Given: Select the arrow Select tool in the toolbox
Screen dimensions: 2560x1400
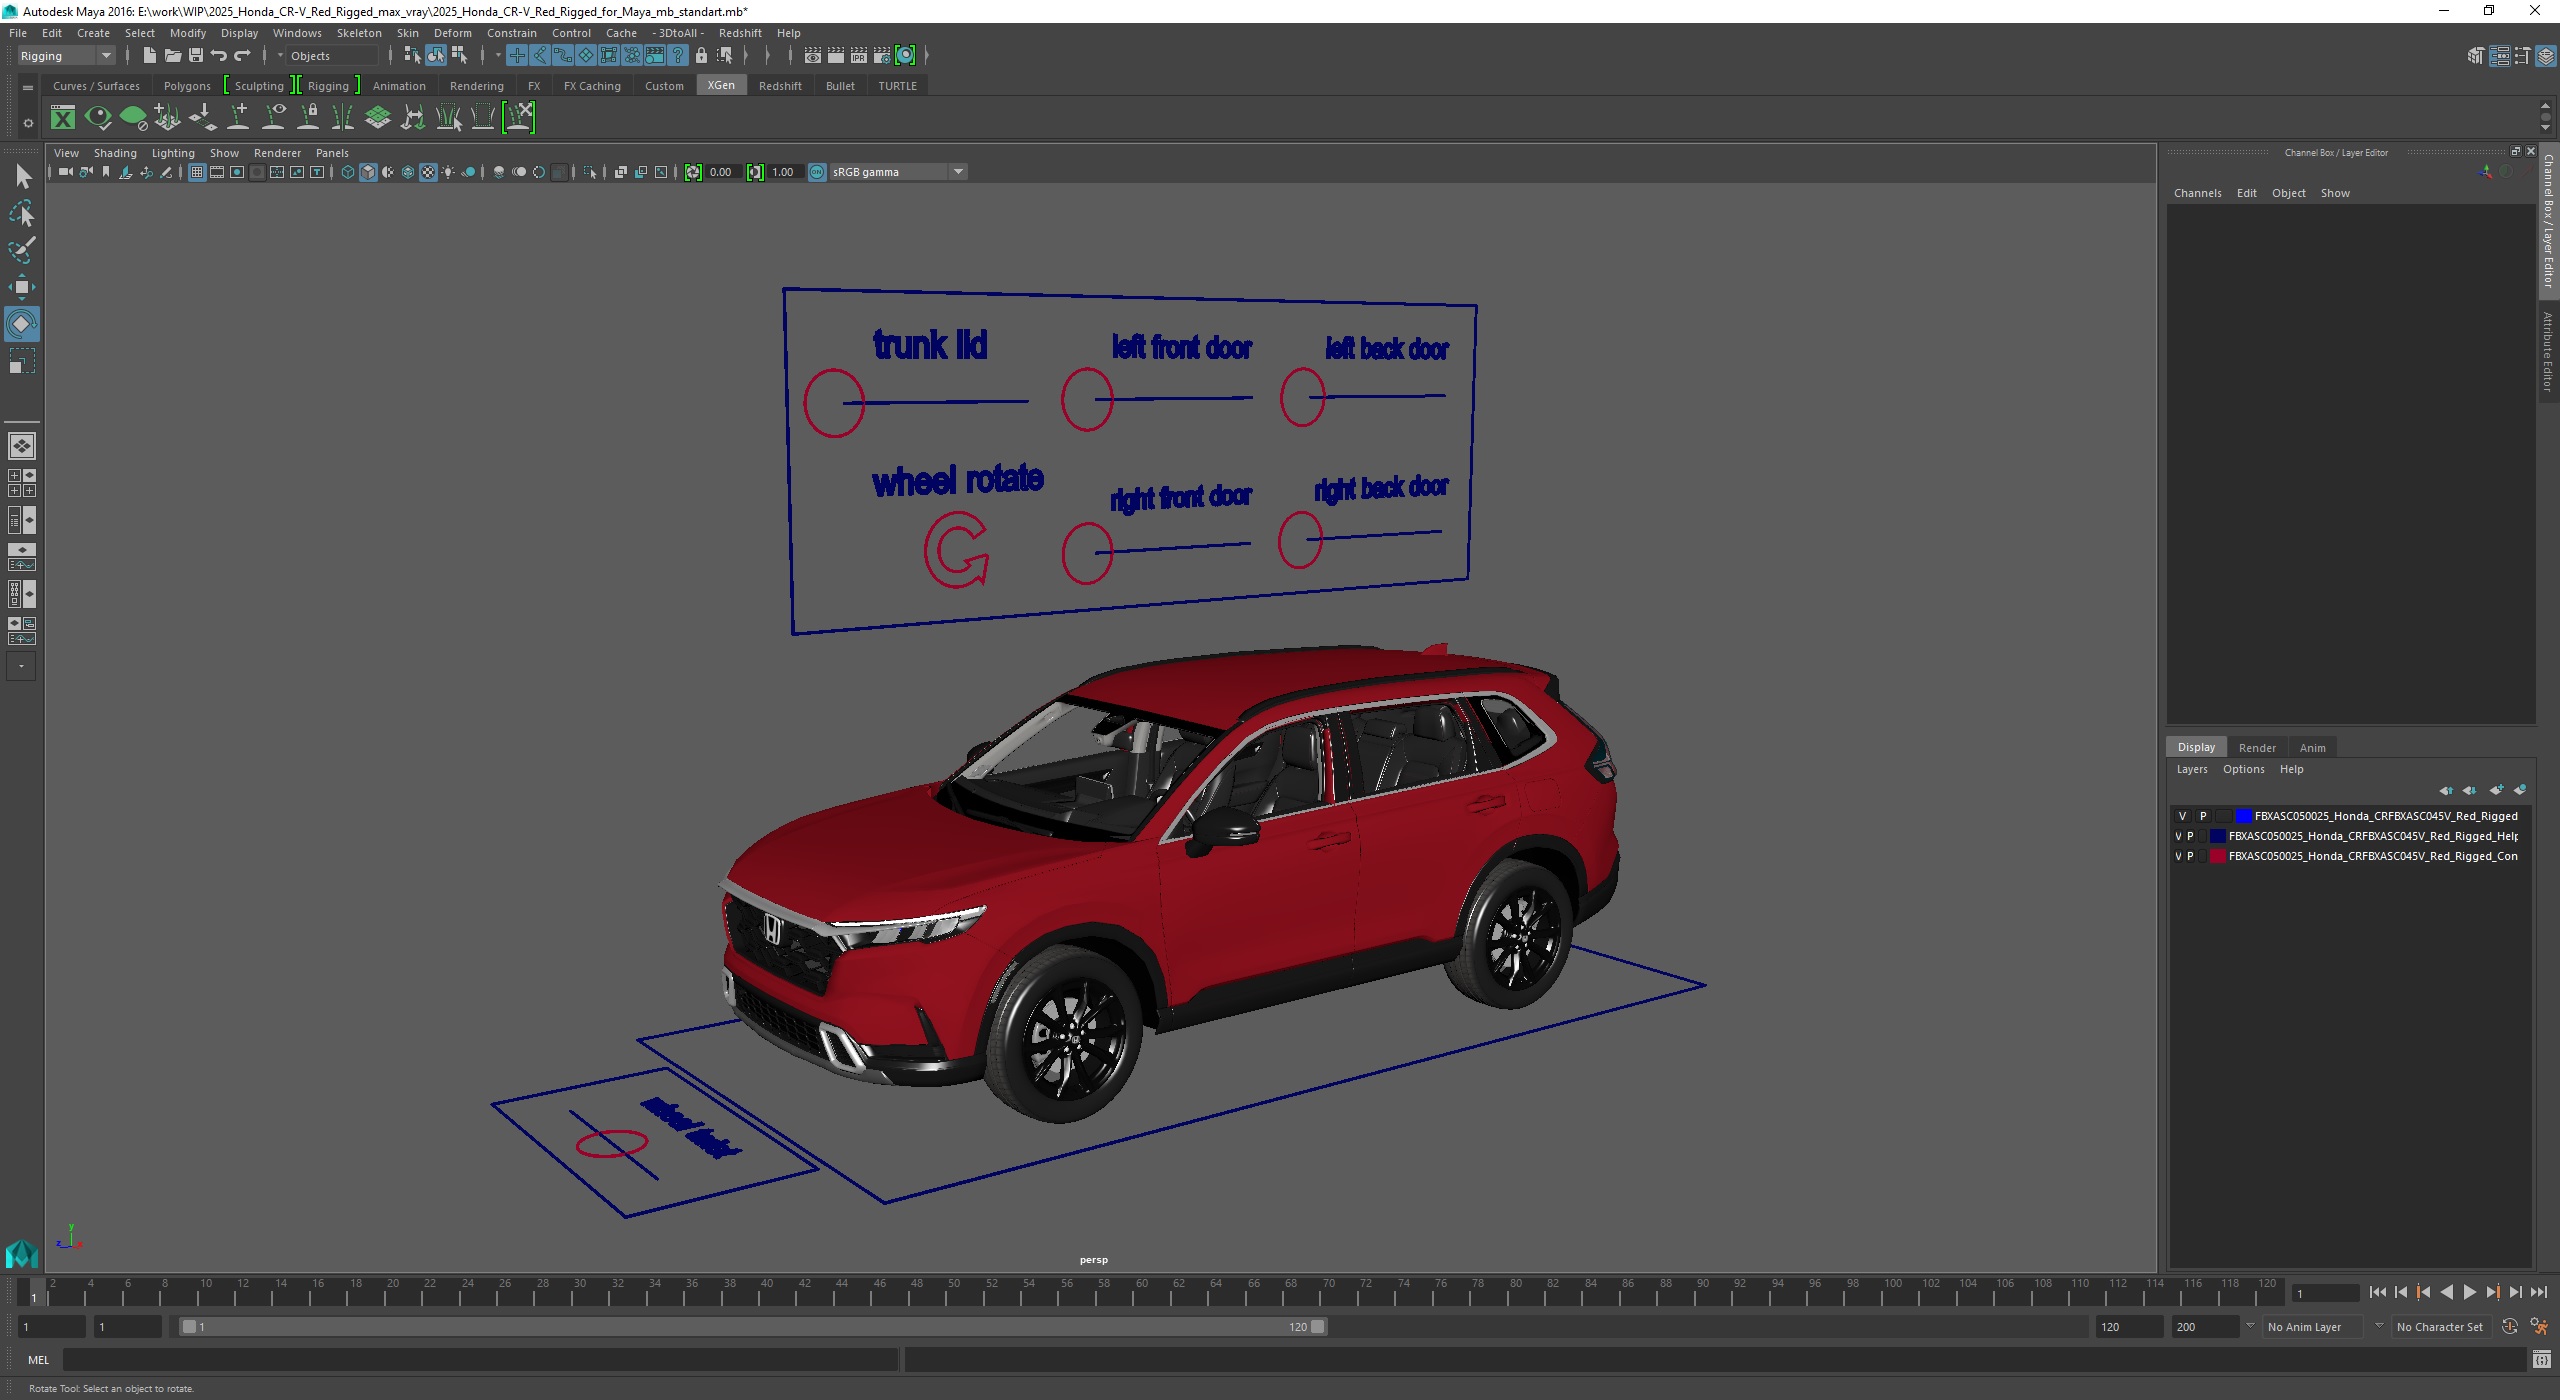Looking at the screenshot, I should (22, 177).
